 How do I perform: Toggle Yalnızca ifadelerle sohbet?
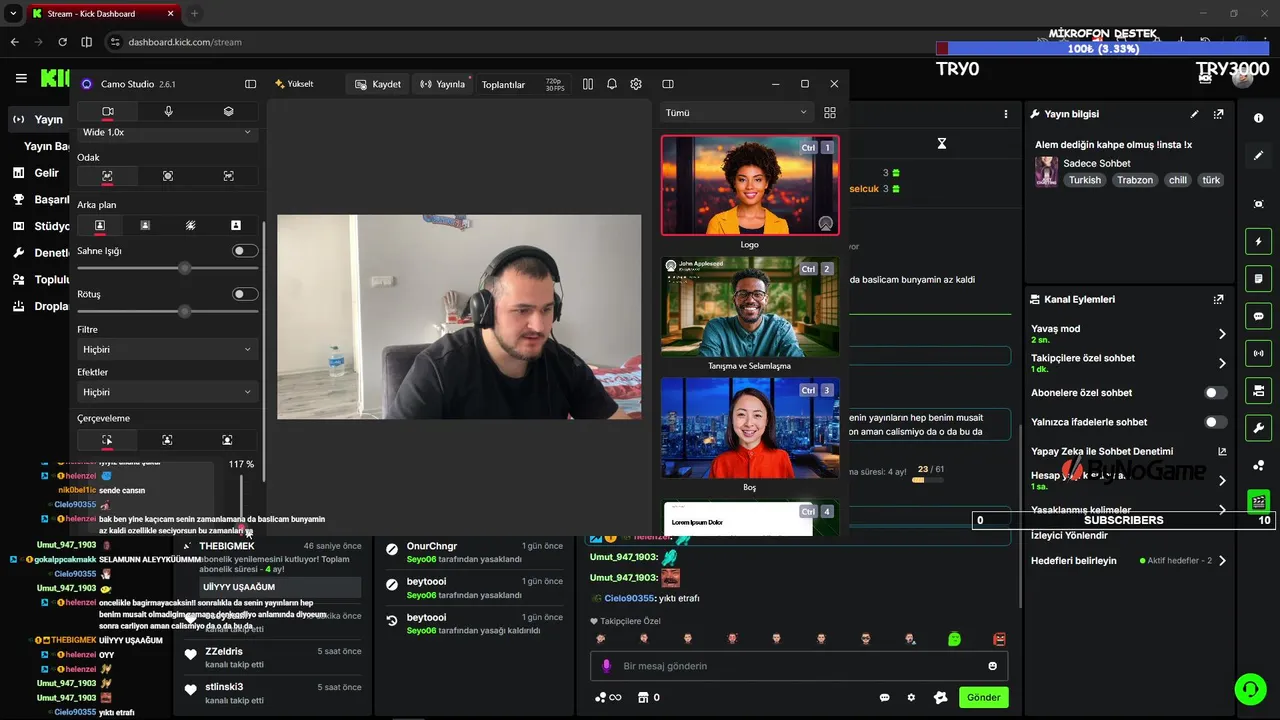[1216, 422]
